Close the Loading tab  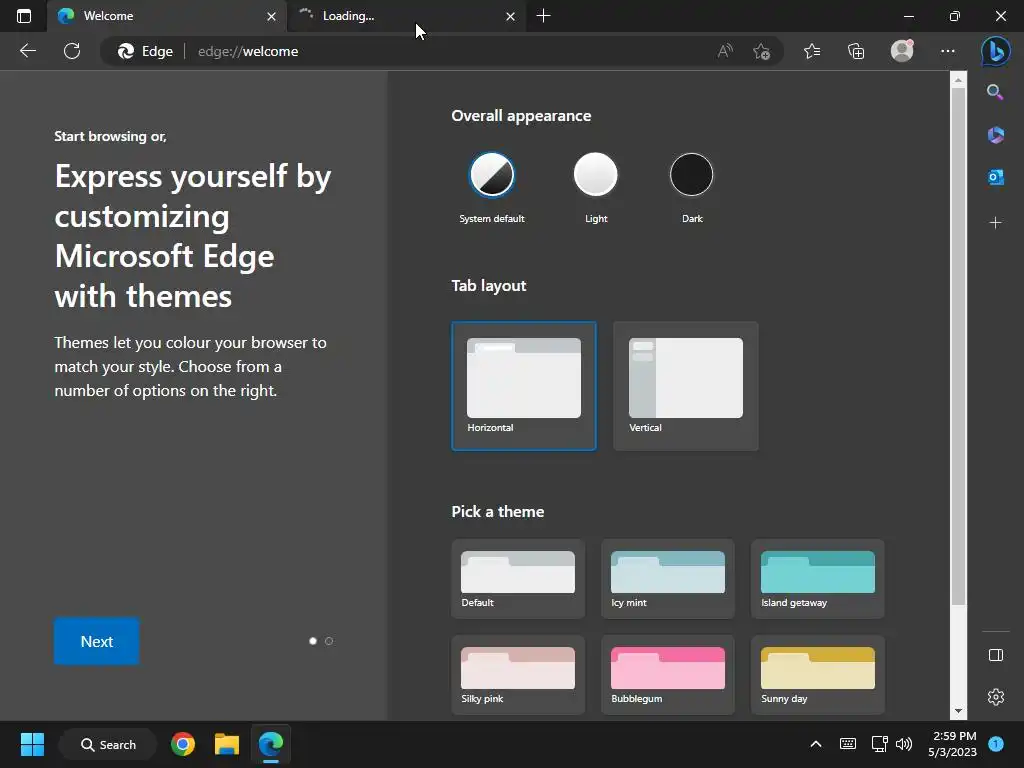click(x=510, y=16)
